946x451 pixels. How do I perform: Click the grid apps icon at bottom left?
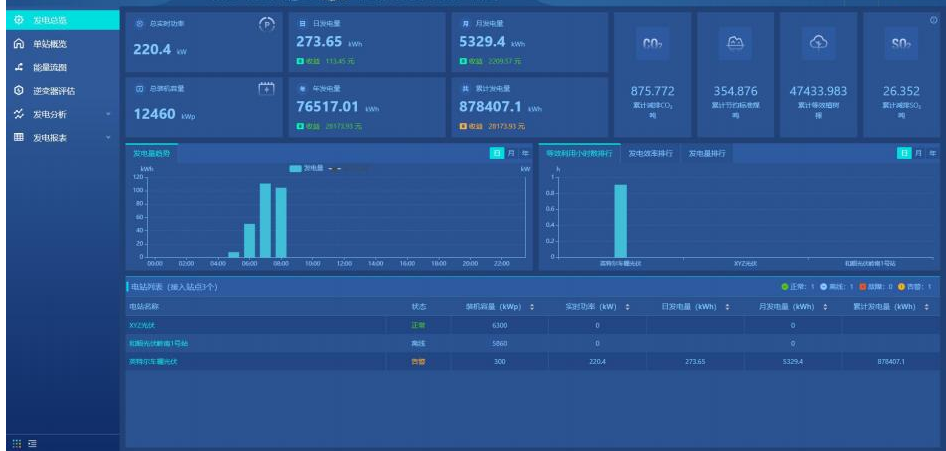pos(16,443)
